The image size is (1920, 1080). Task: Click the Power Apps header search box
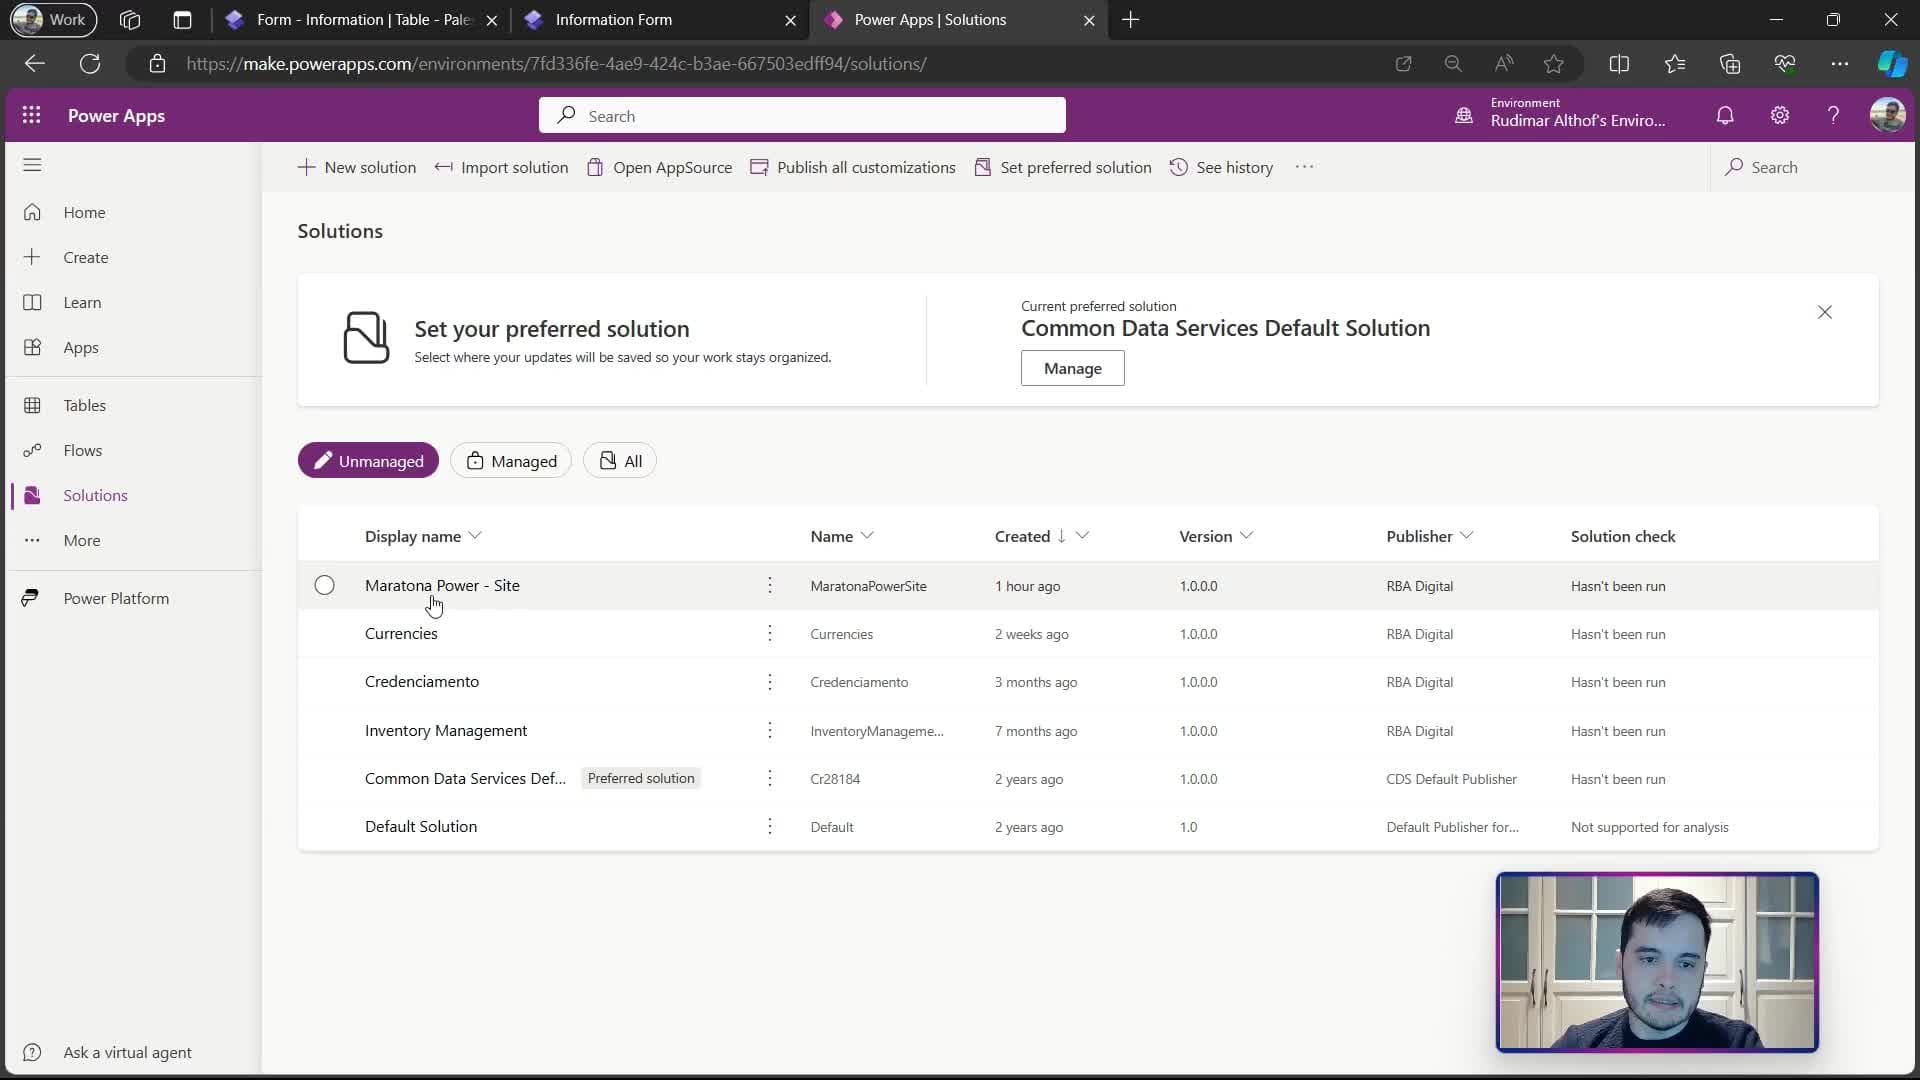(x=802, y=116)
